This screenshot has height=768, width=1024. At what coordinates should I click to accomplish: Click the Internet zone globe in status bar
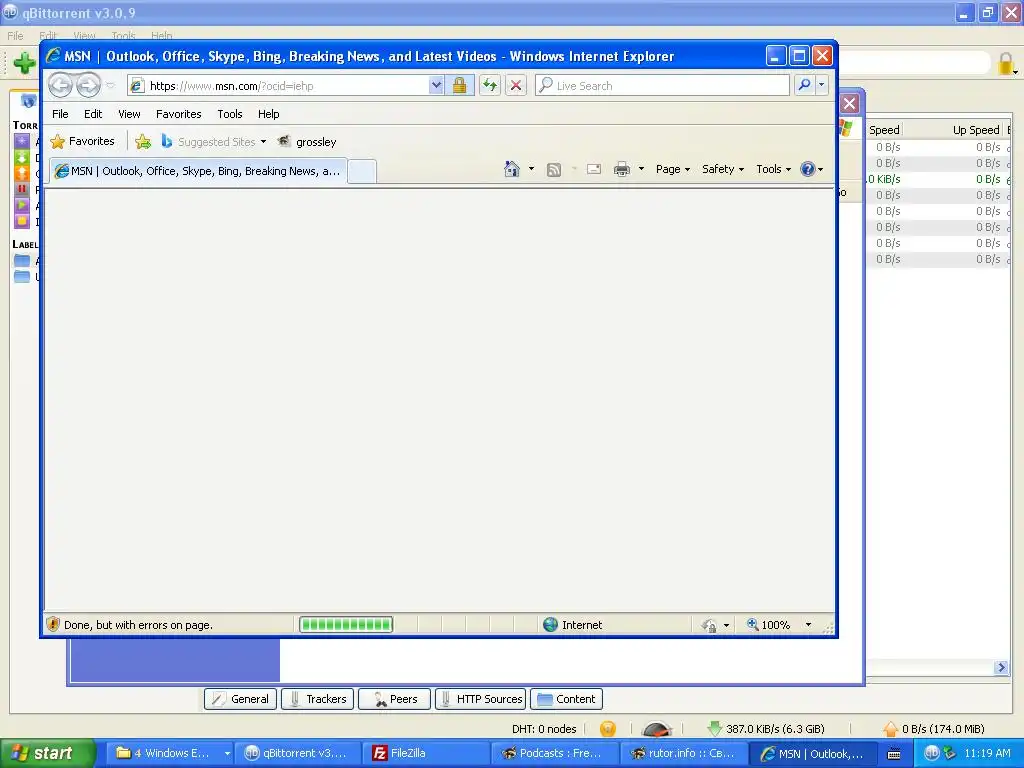click(x=551, y=624)
